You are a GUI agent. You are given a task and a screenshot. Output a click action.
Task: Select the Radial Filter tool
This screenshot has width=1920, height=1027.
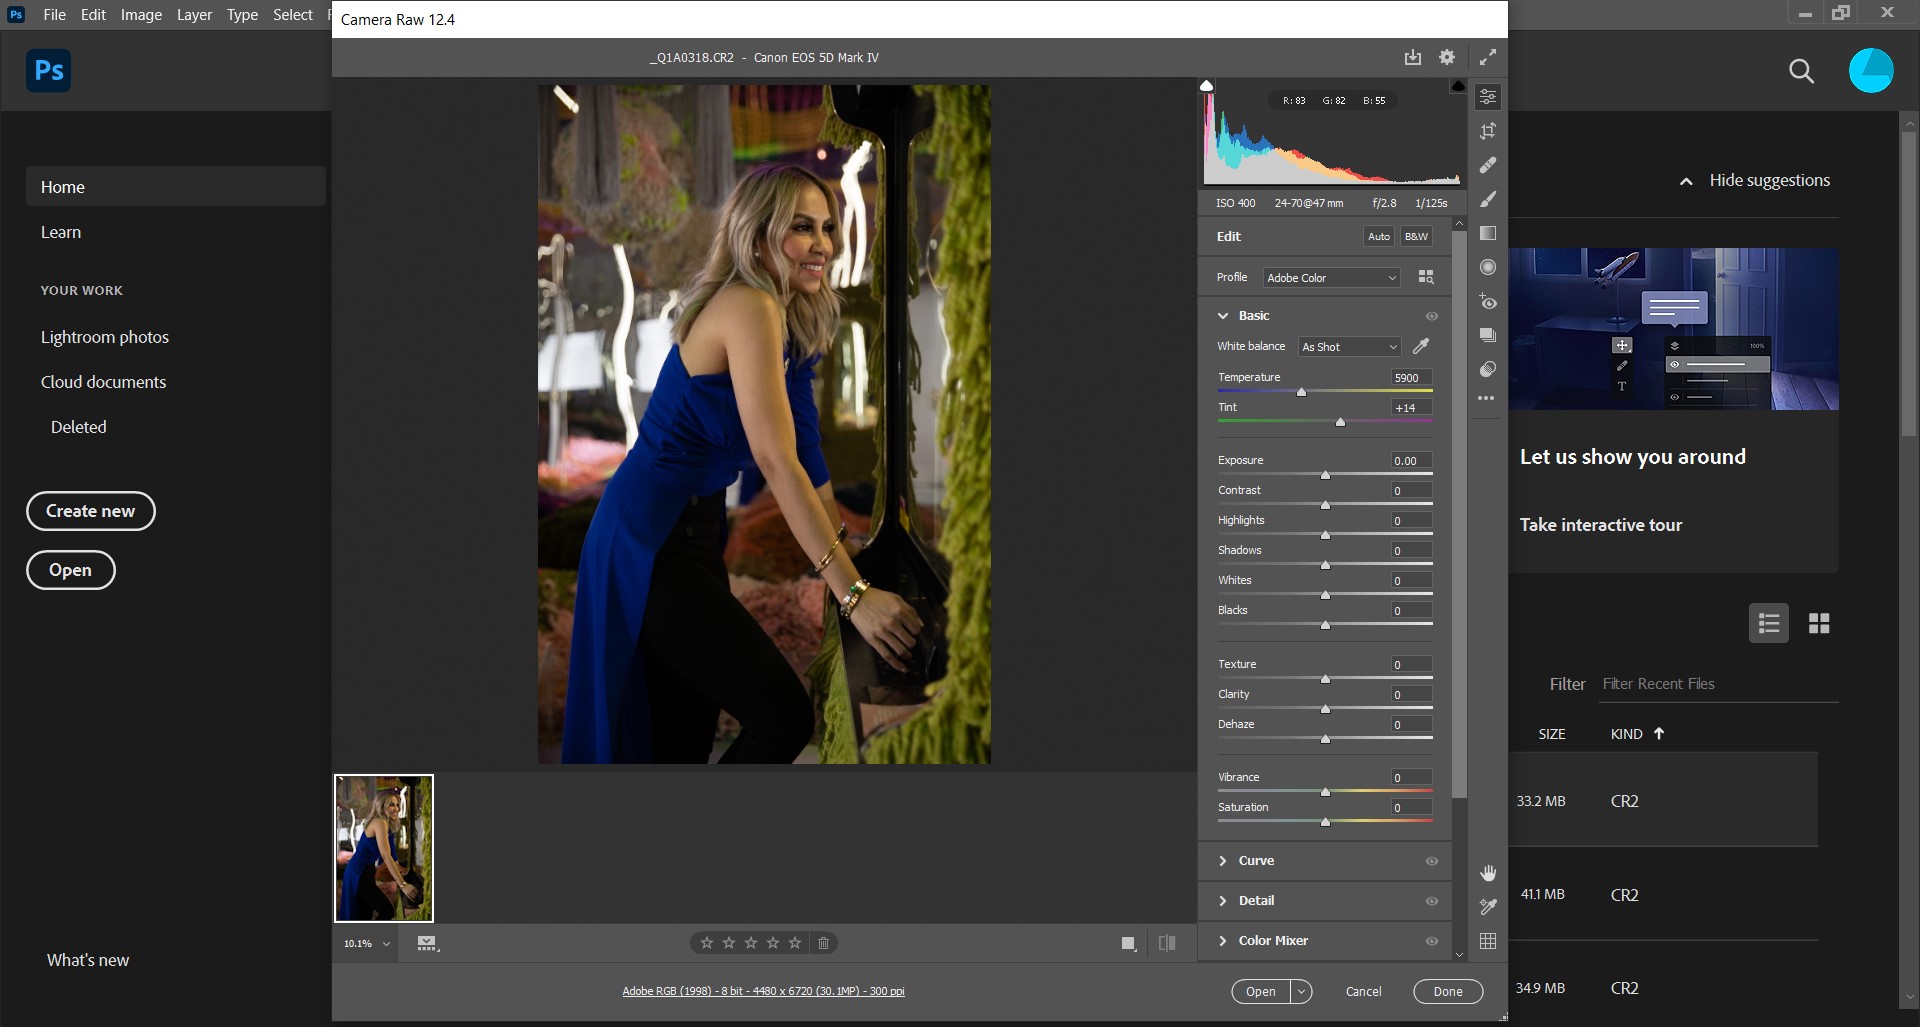point(1488,267)
